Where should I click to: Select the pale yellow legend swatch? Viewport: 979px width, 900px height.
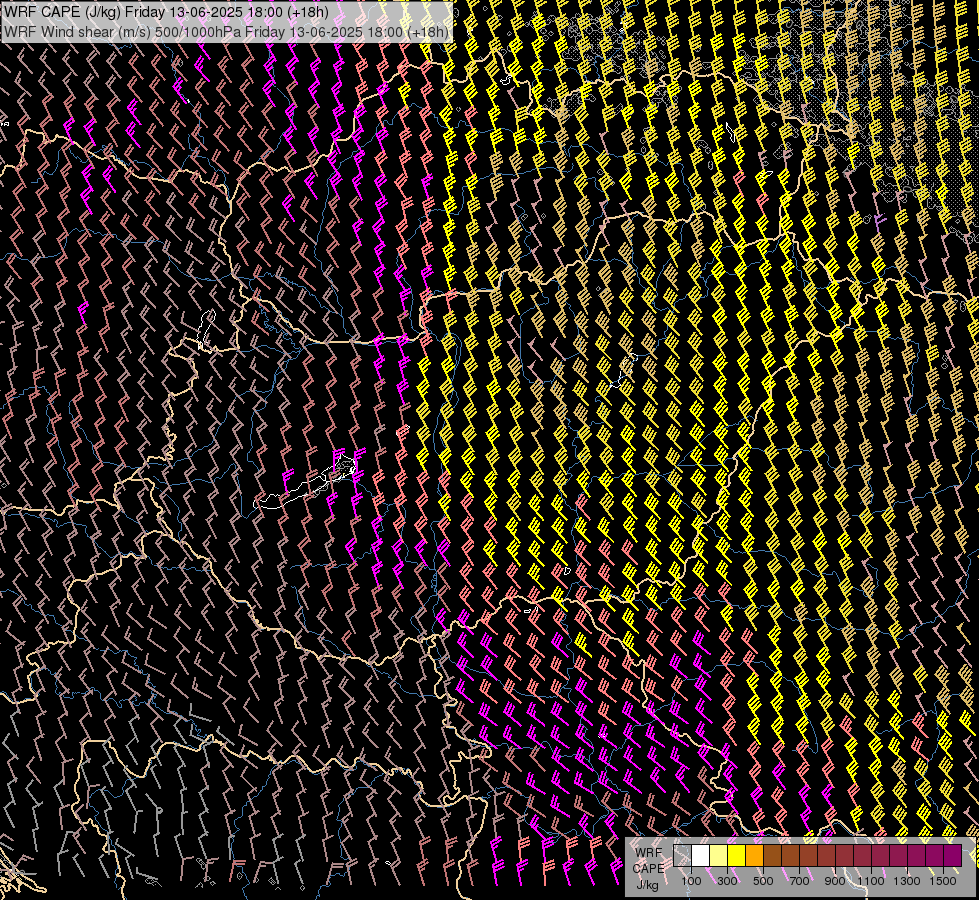point(719,855)
